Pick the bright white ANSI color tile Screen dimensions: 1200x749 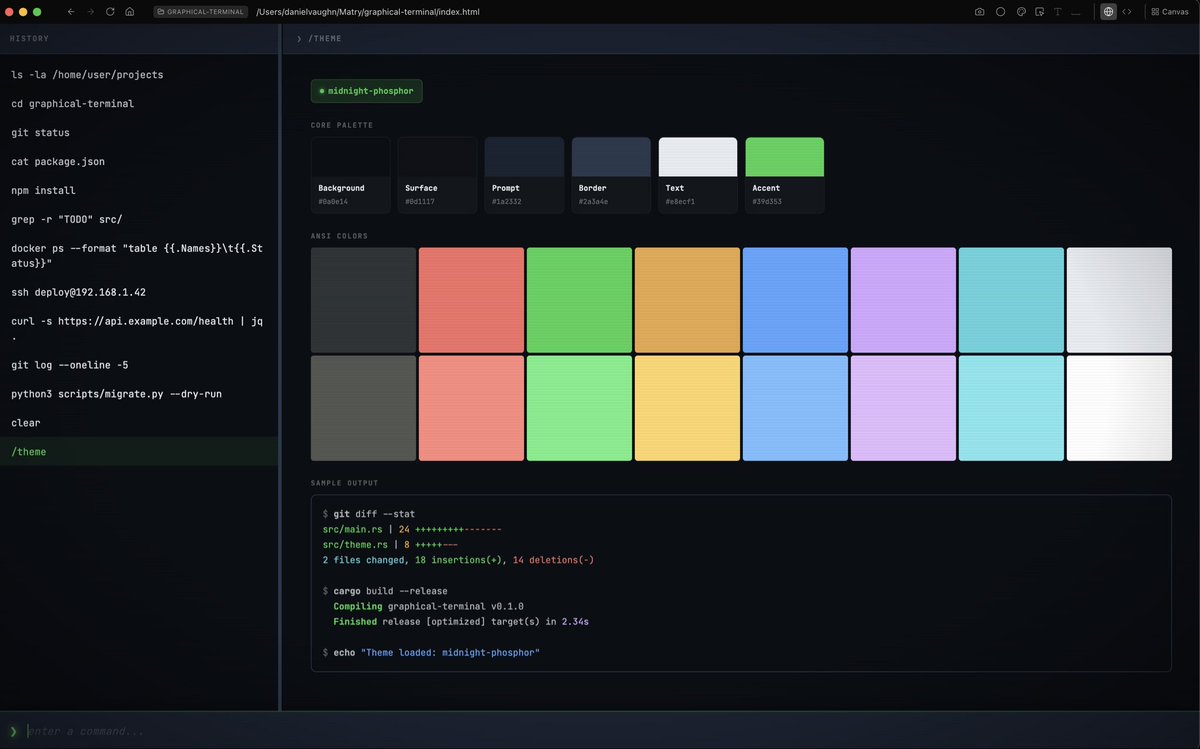pyautogui.click(x=1119, y=408)
